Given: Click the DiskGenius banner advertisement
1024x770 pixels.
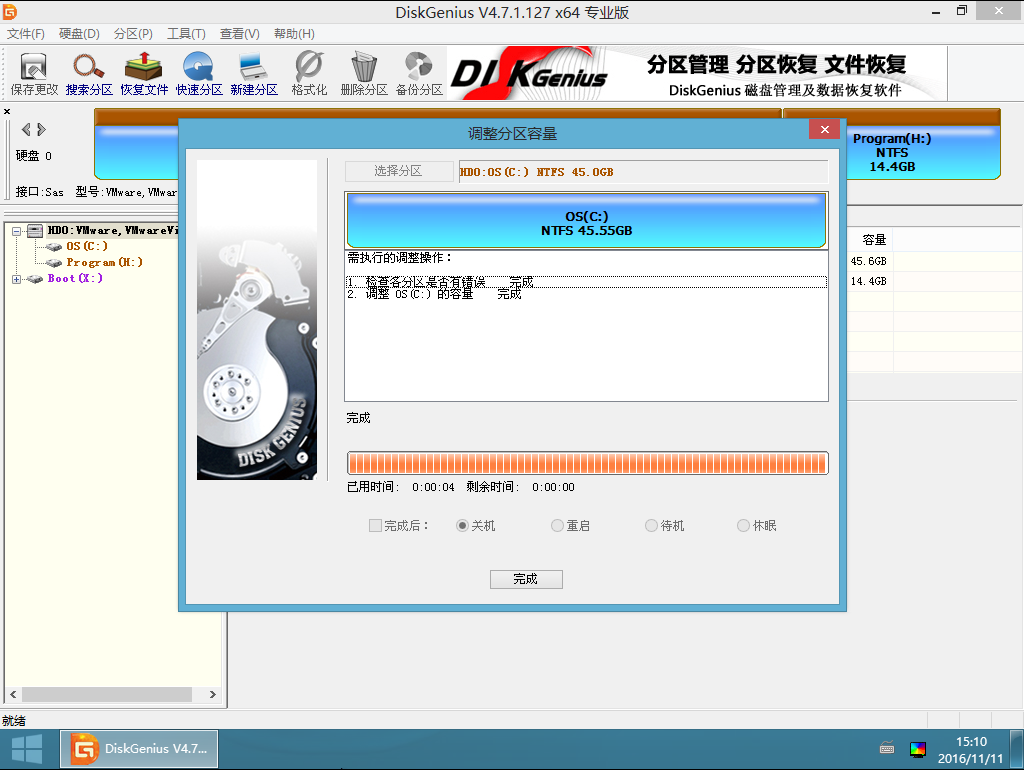Looking at the screenshot, I should click(697, 73).
